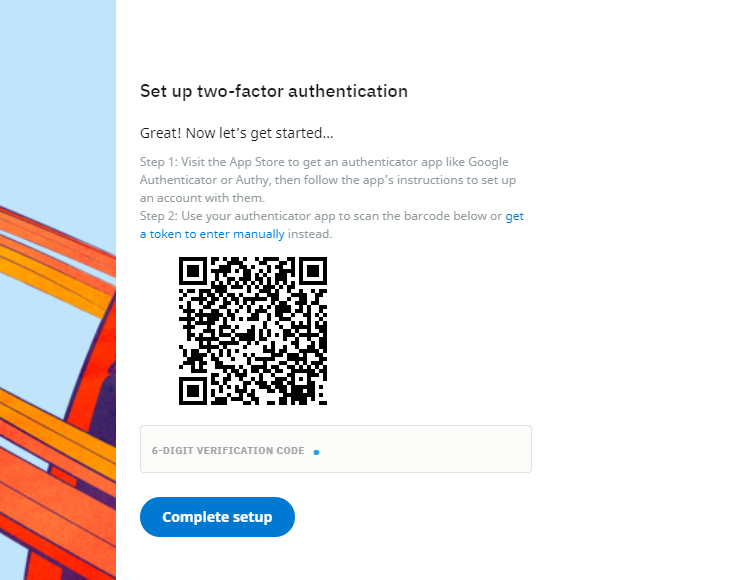Click the QR code's top-left finder square

[193, 270]
